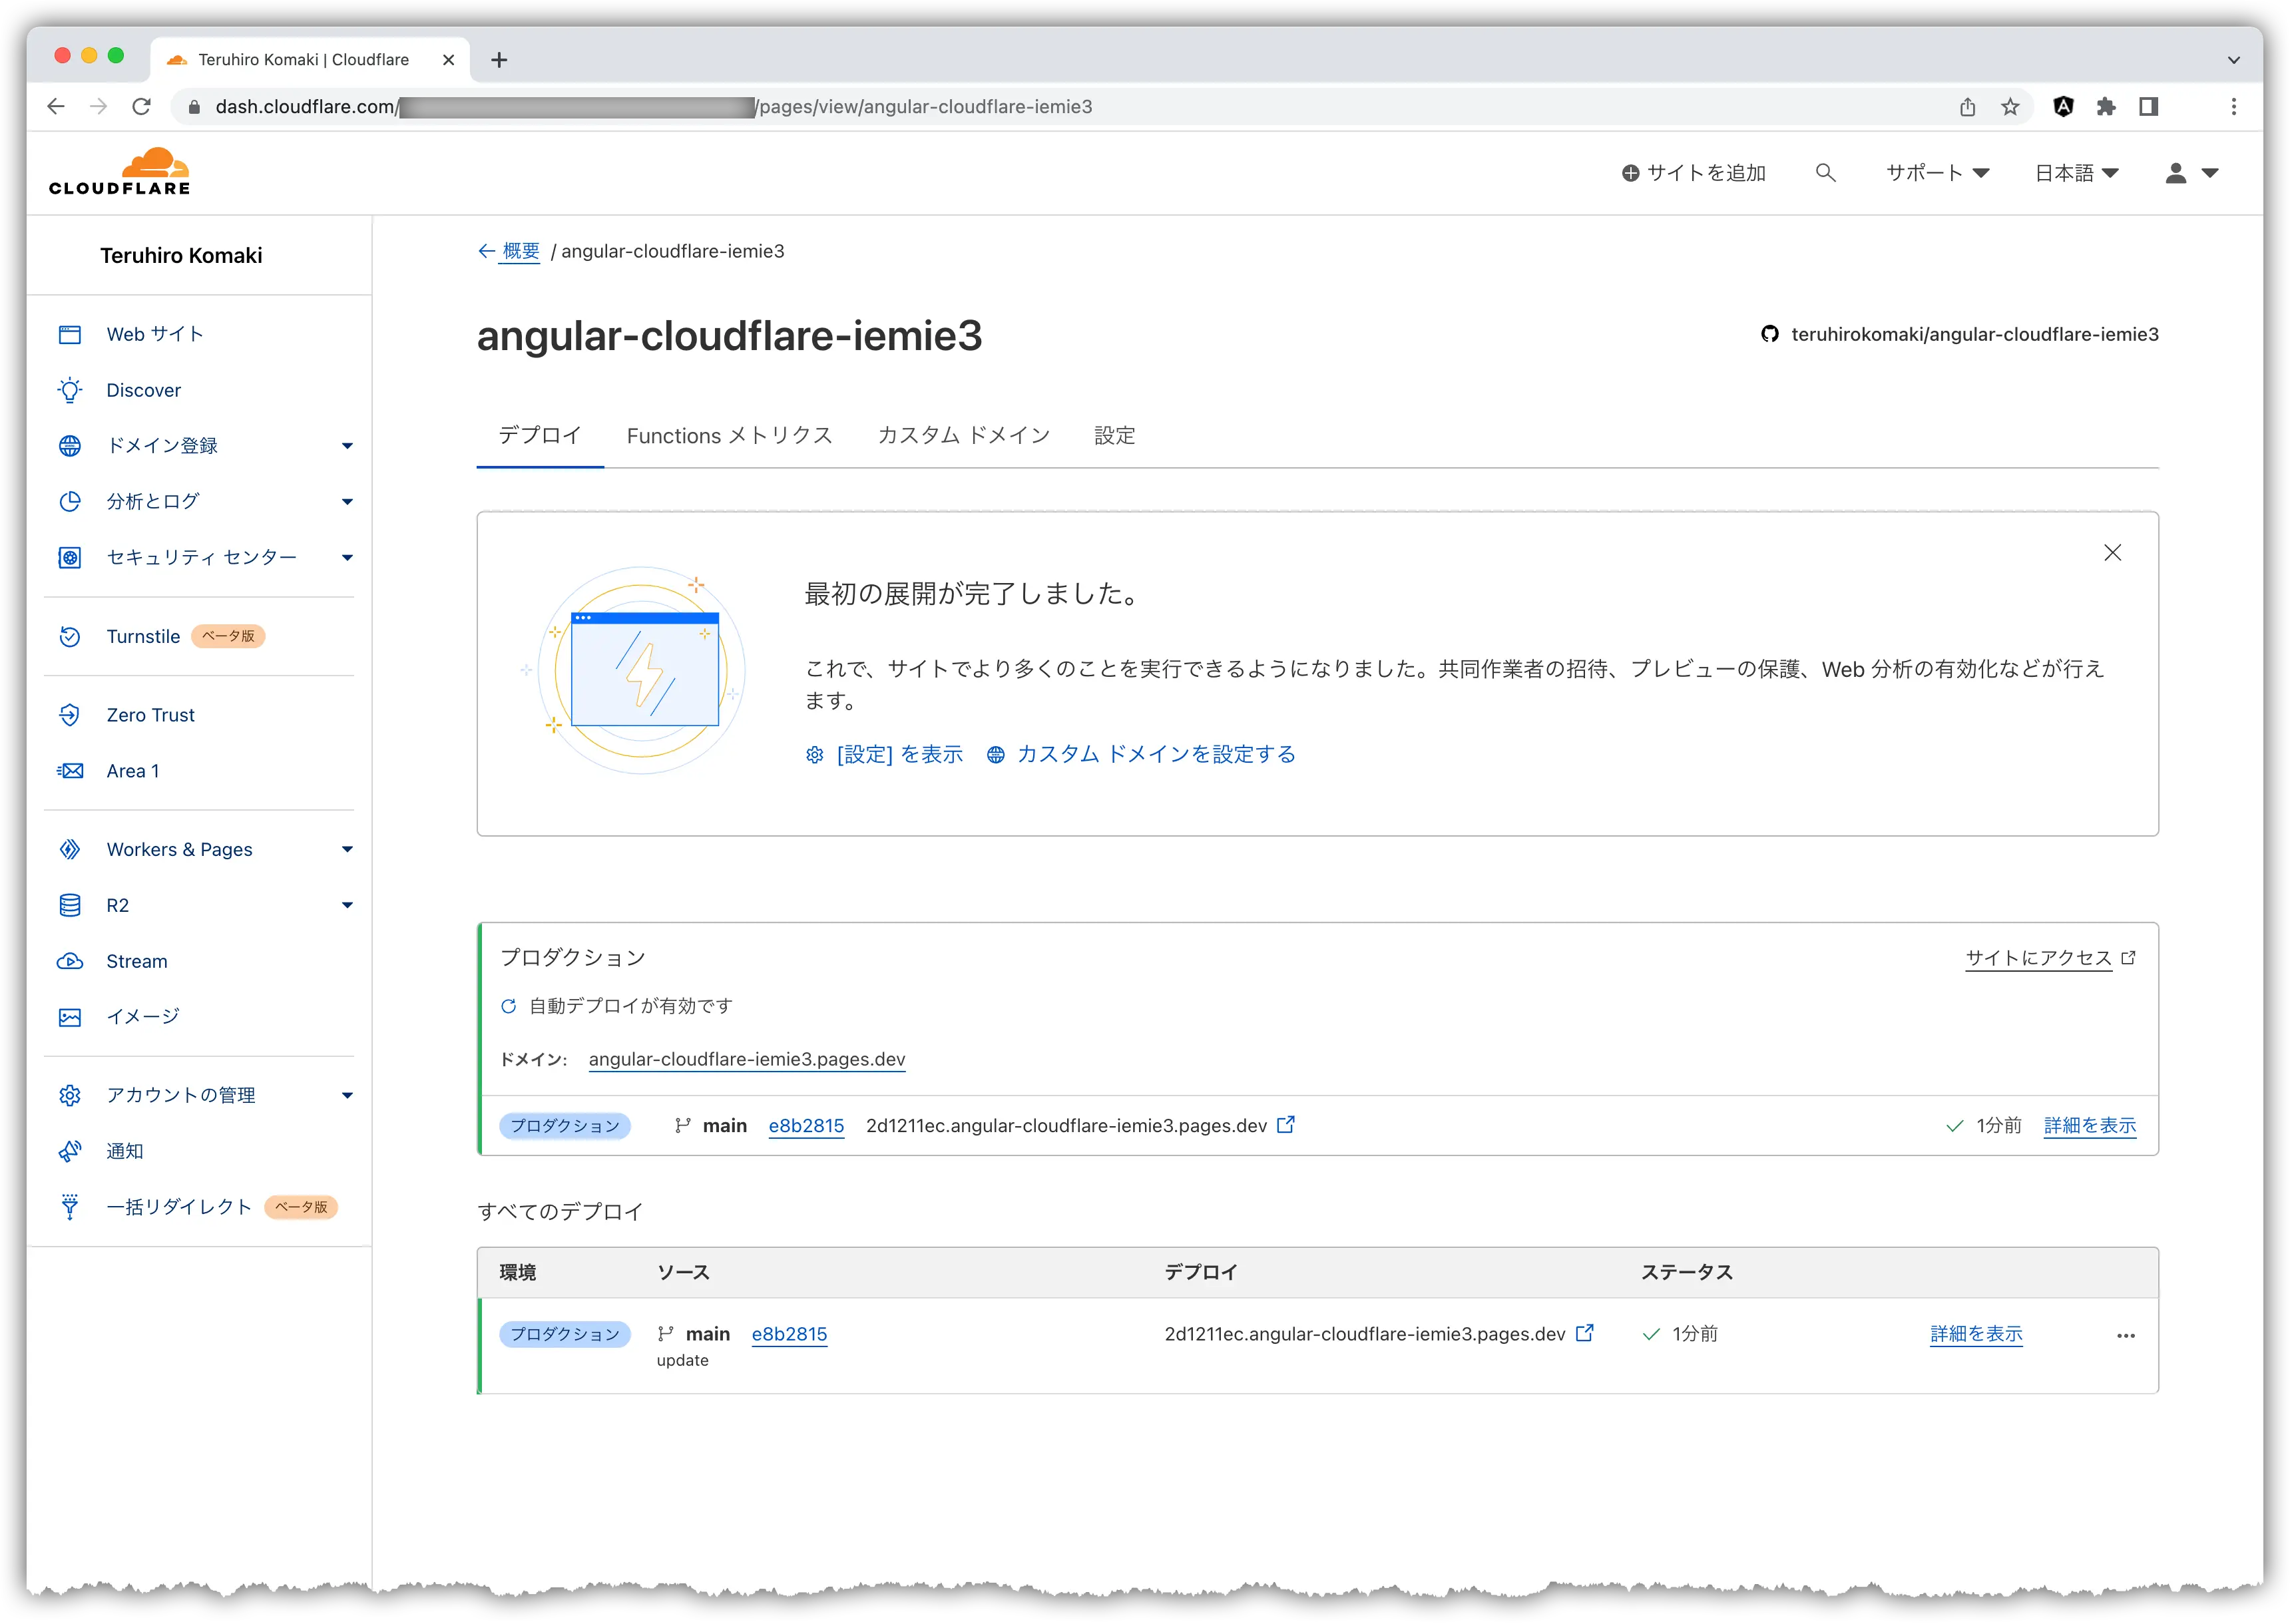Visit angular-cloudflare-iemie3.pages.dev domain link
Viewport: 2290px width, 1624px height.
pyautogui.click(x=746, y=1059)
